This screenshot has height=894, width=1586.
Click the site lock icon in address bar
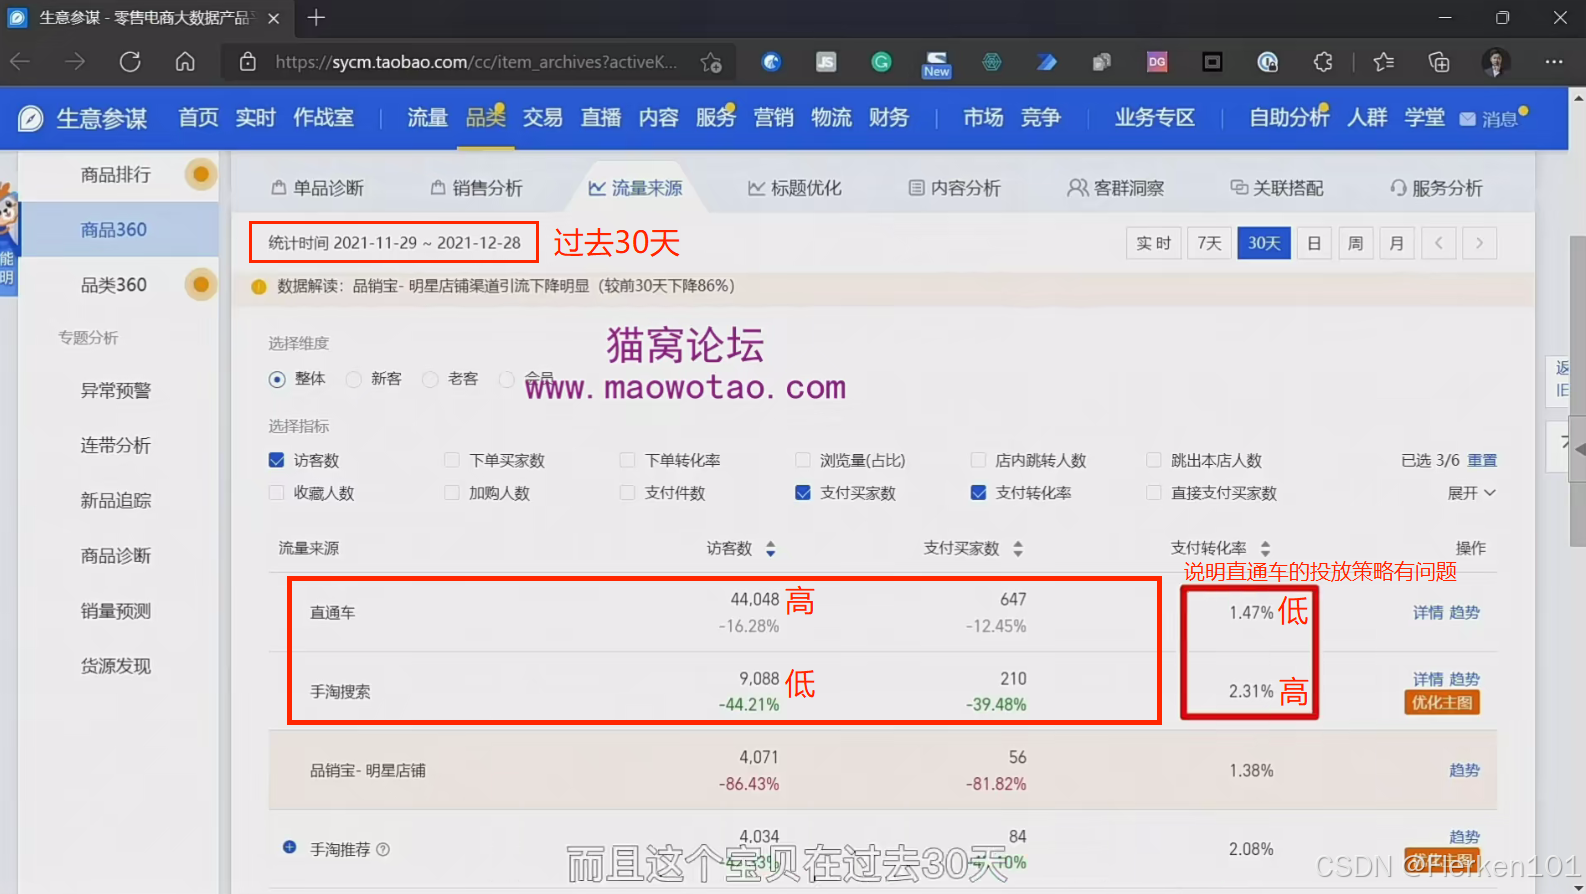248,62
